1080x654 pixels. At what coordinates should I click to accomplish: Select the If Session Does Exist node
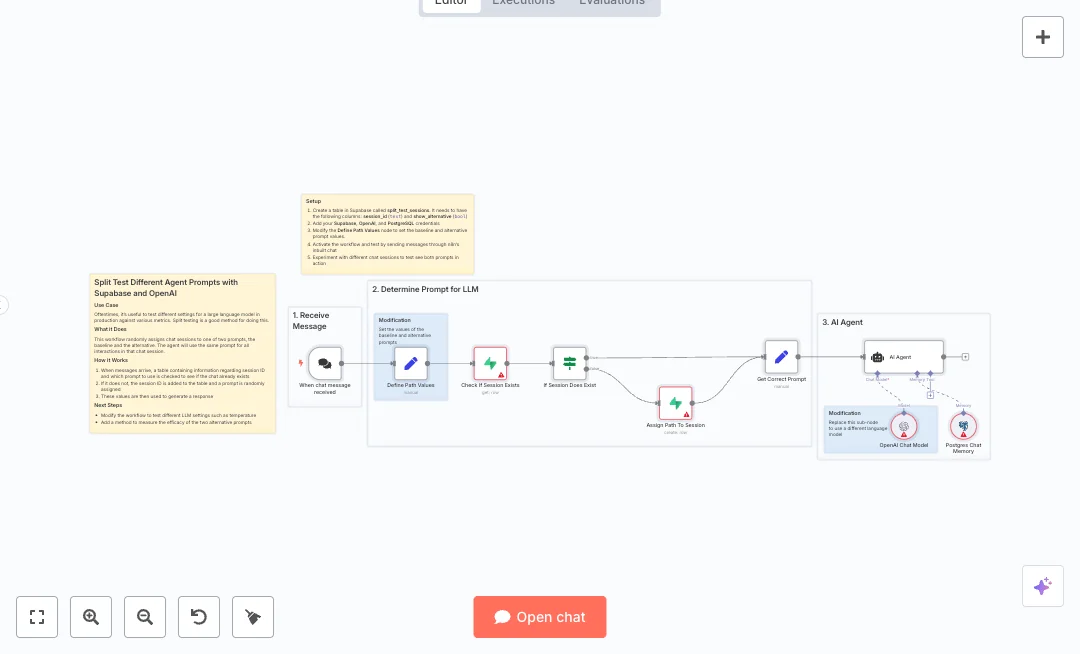click(569, 363)
